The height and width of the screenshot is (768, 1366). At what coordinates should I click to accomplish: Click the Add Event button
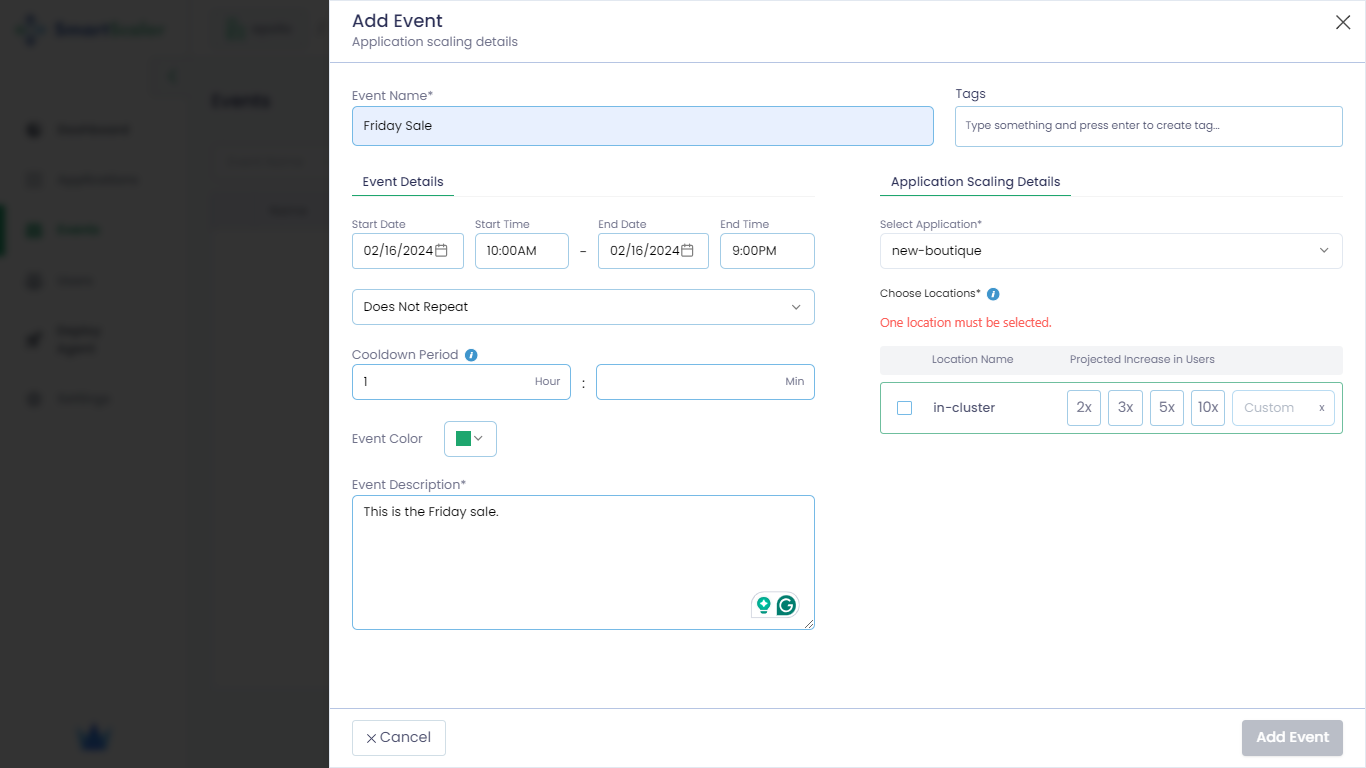(1292, 738)
